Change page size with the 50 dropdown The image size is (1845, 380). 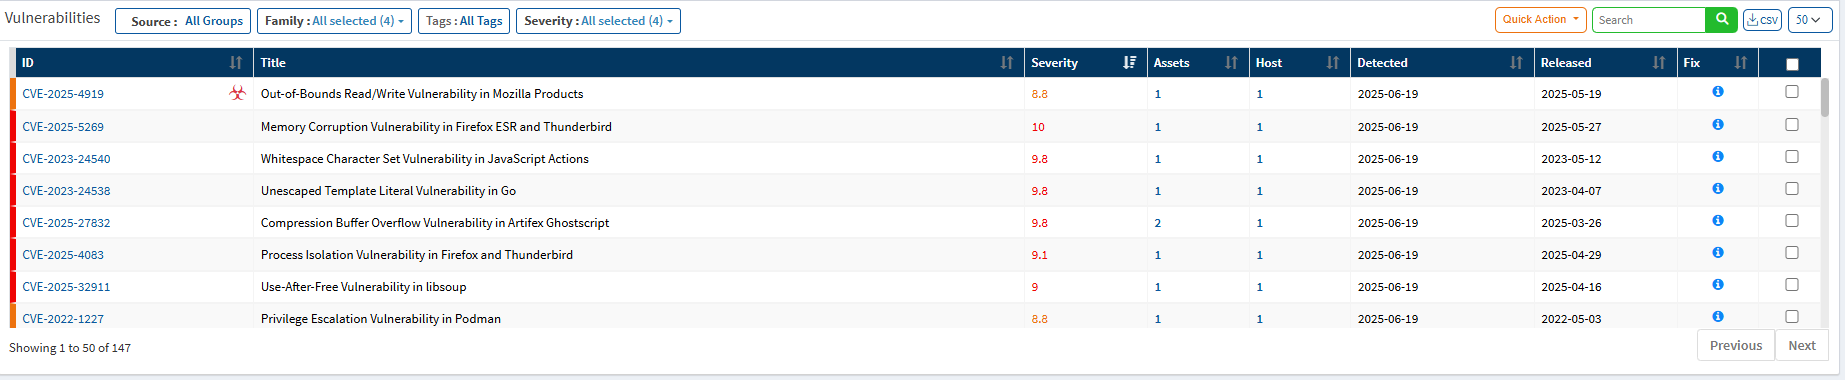click(1808, 20)
